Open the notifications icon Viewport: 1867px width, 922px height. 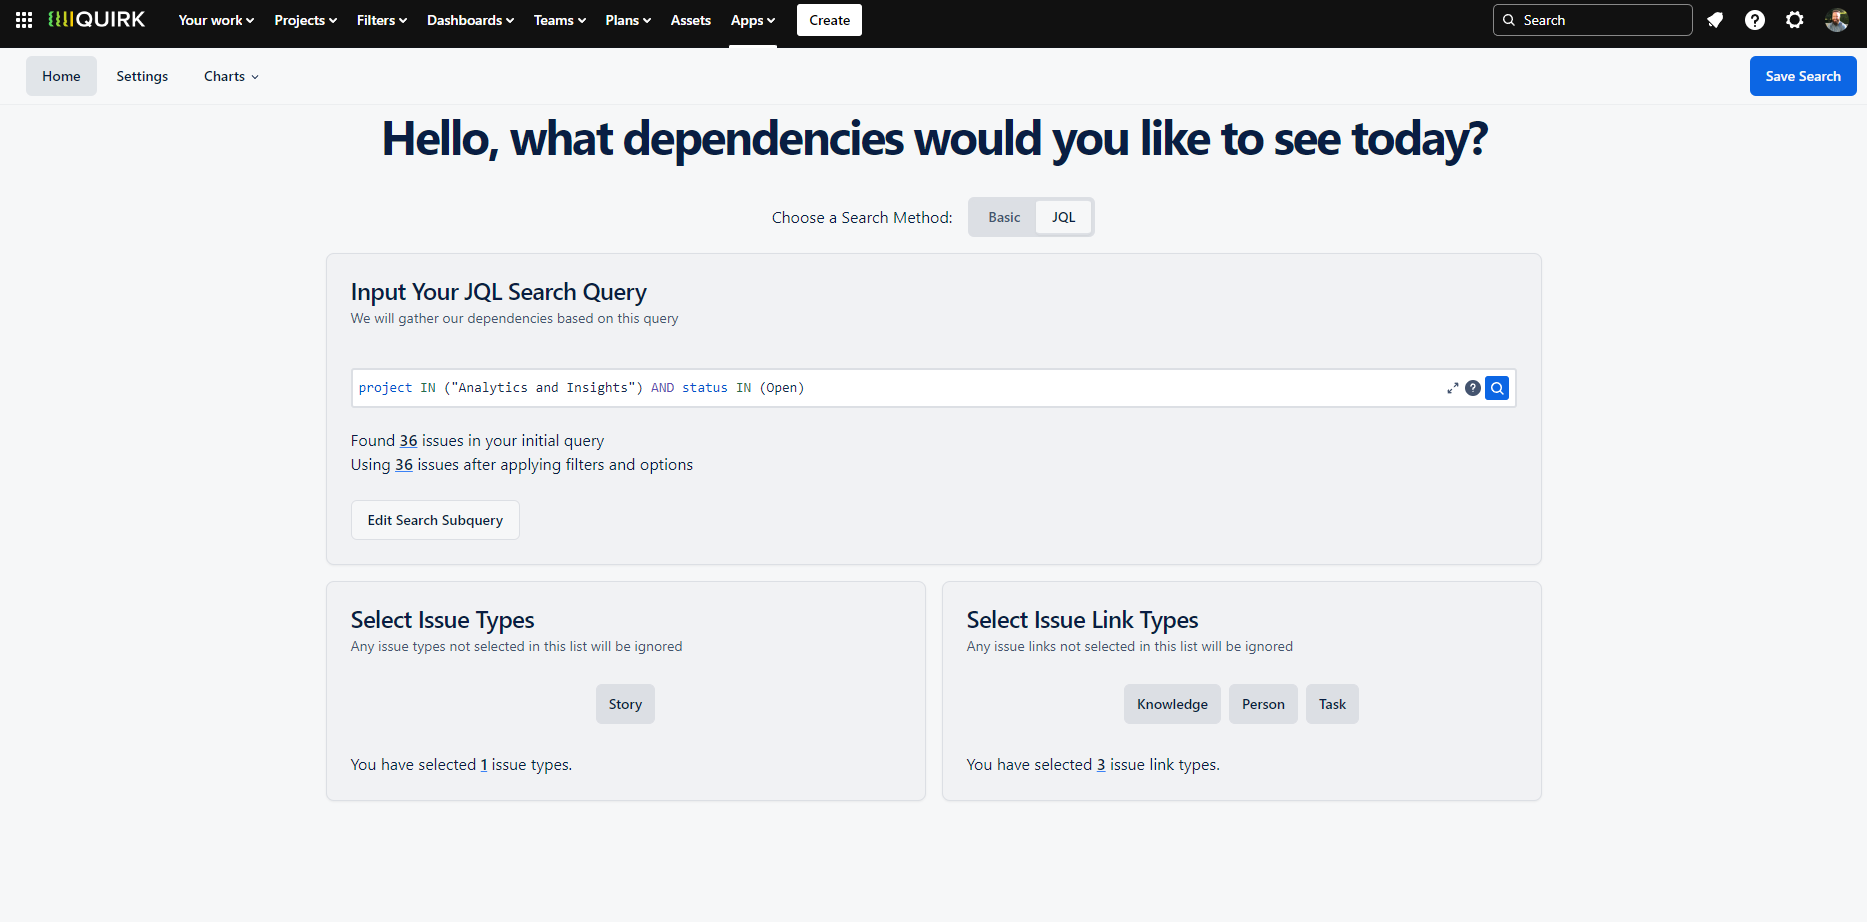(x=1715, y=20)
